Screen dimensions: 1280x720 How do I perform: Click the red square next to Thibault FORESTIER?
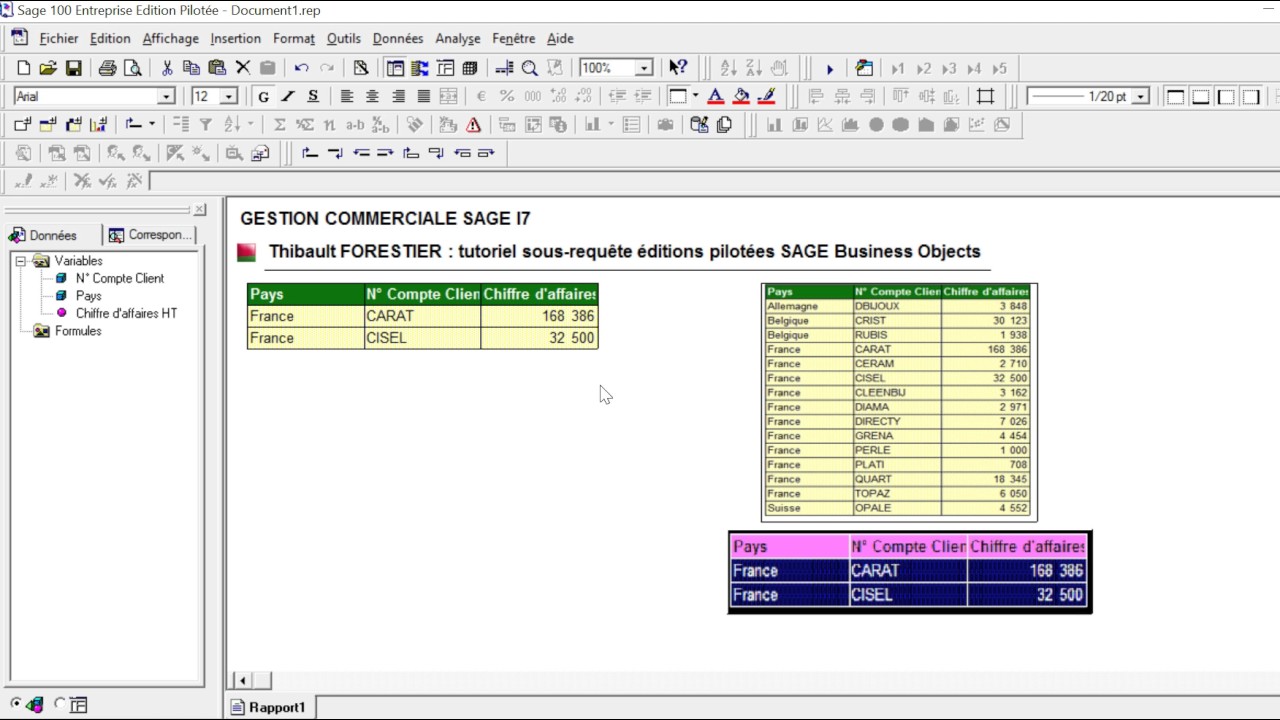tap(246, 253)
